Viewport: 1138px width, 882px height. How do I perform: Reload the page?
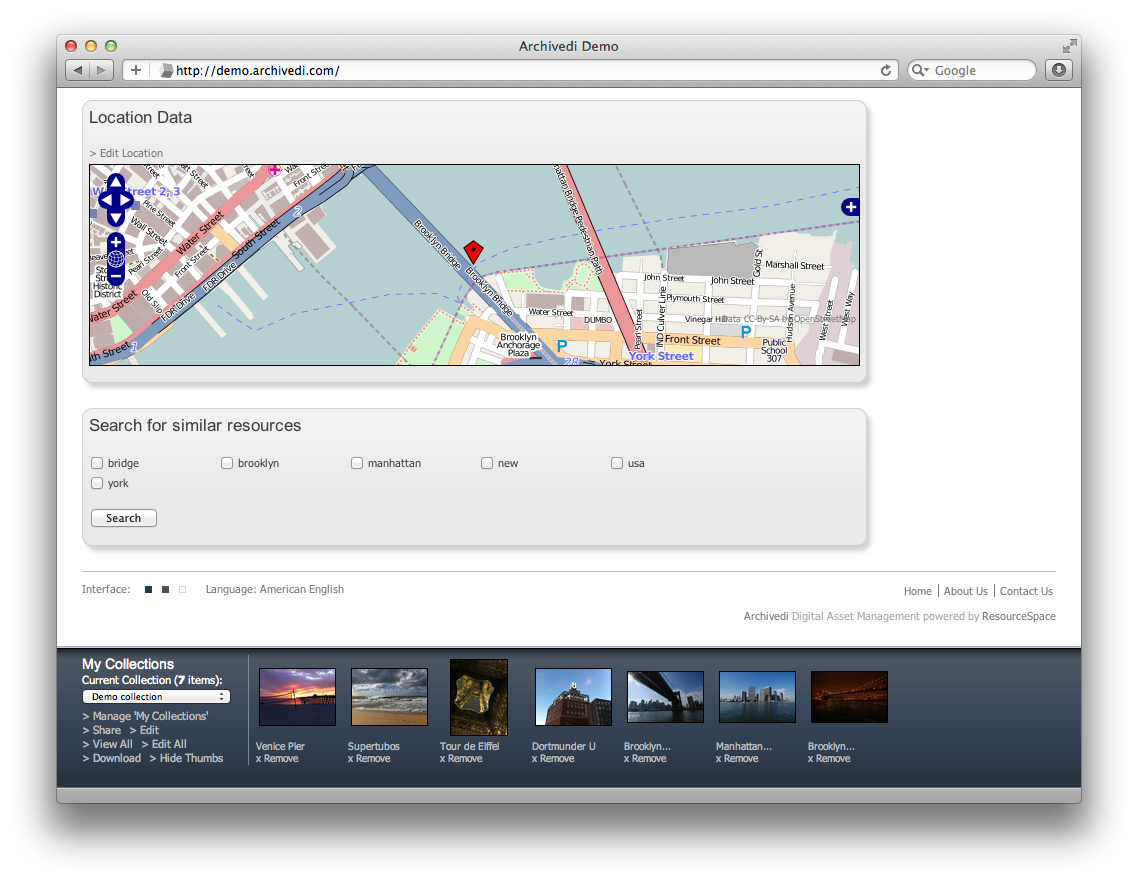coord(885,70)
